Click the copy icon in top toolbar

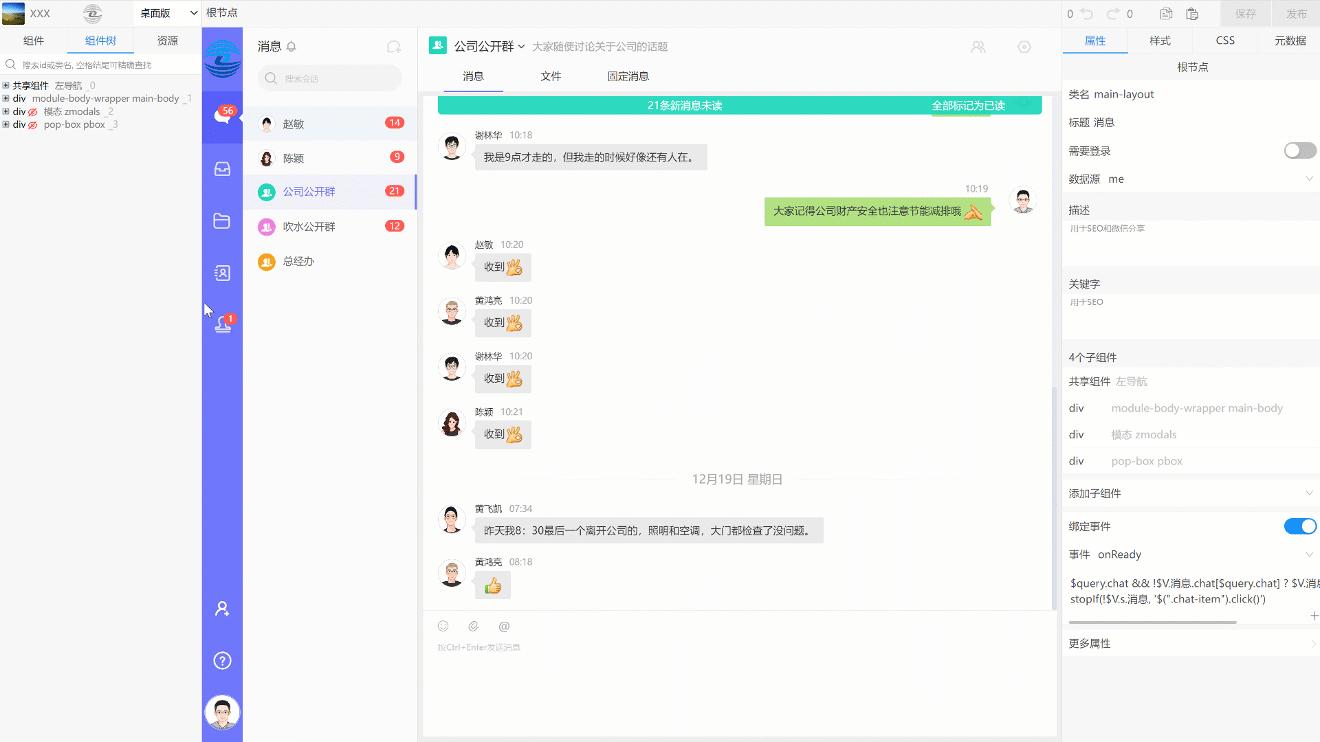pos(1166,14)
